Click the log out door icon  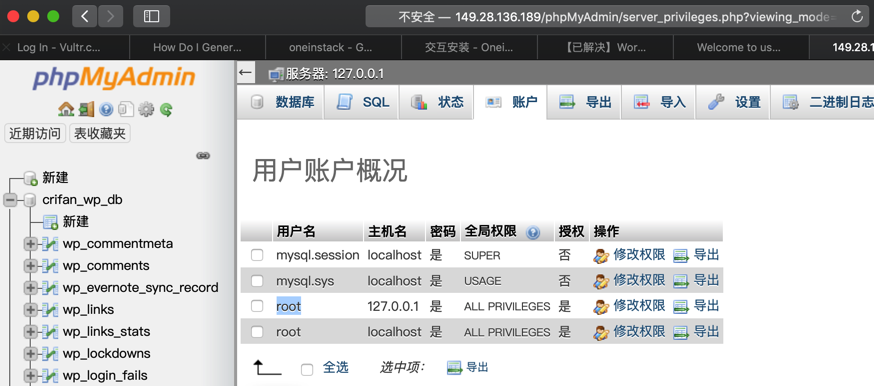(x=86, y=109)
